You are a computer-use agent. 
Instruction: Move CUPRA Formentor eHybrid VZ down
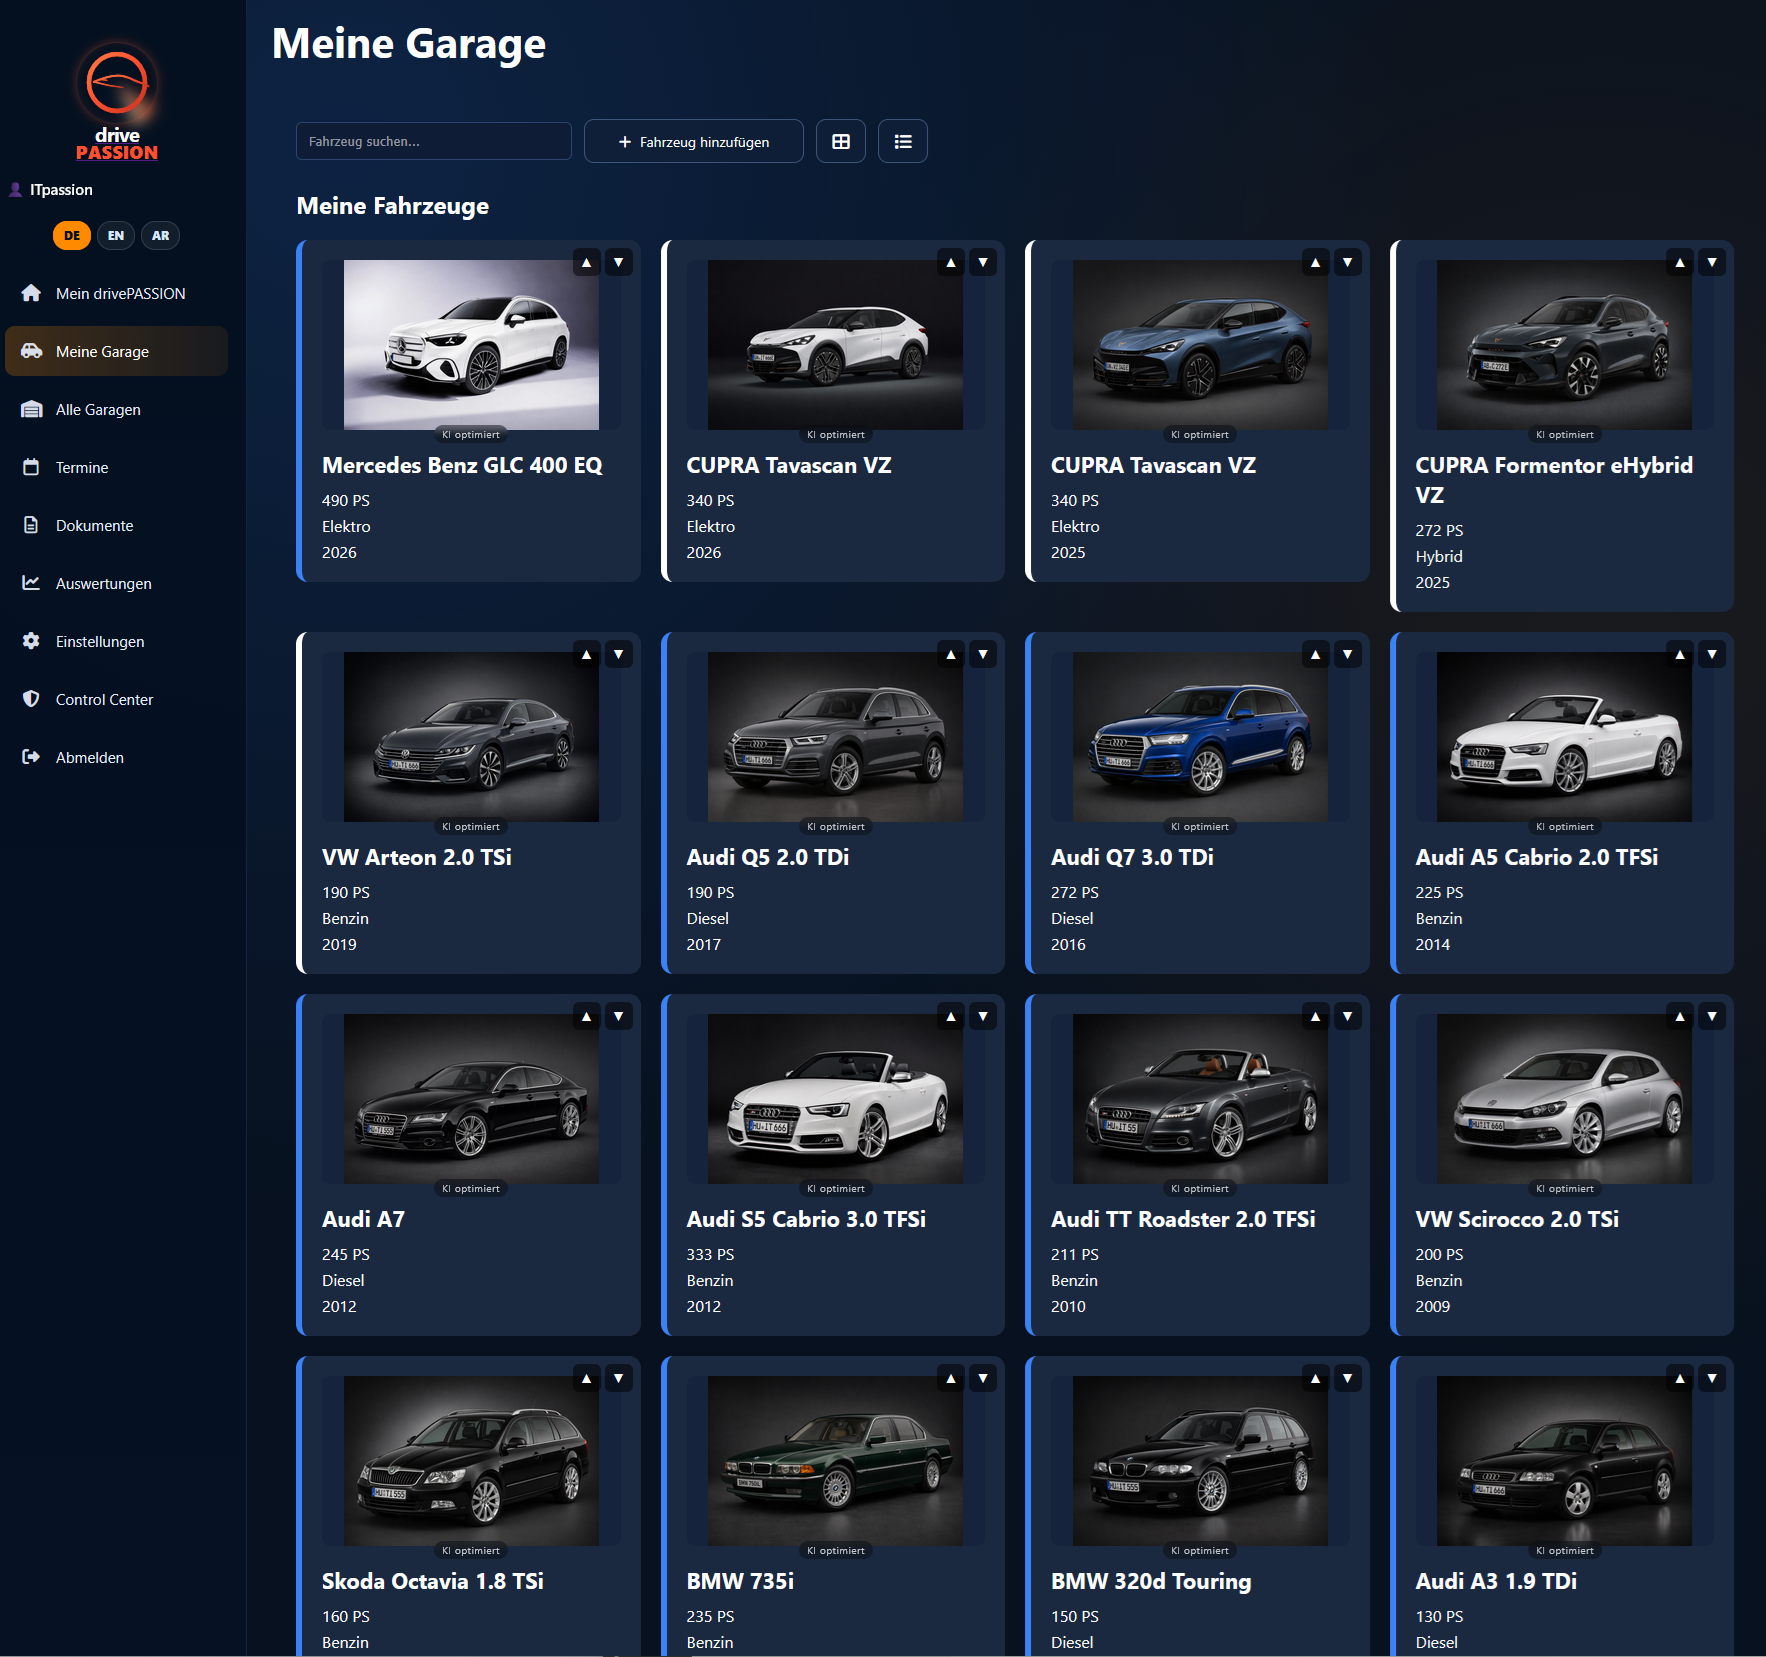point(1712,262)
